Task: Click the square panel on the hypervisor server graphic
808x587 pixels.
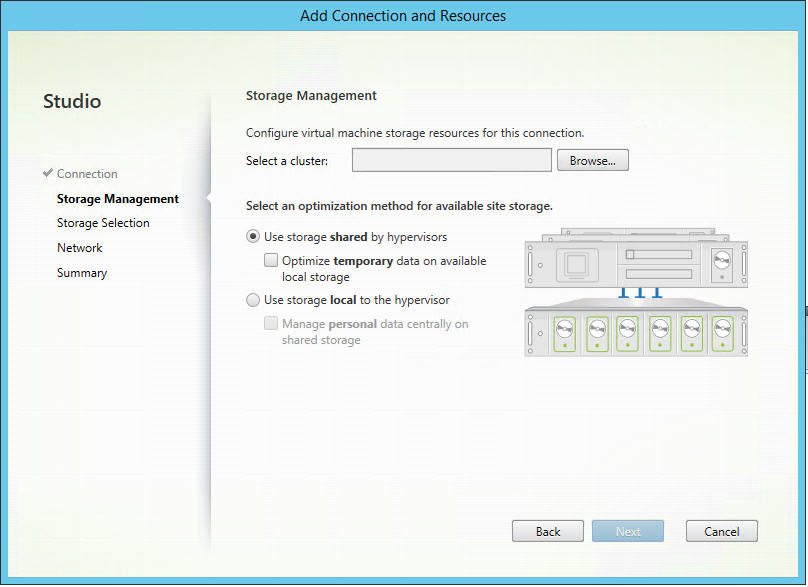Action: tap(576, 265)
